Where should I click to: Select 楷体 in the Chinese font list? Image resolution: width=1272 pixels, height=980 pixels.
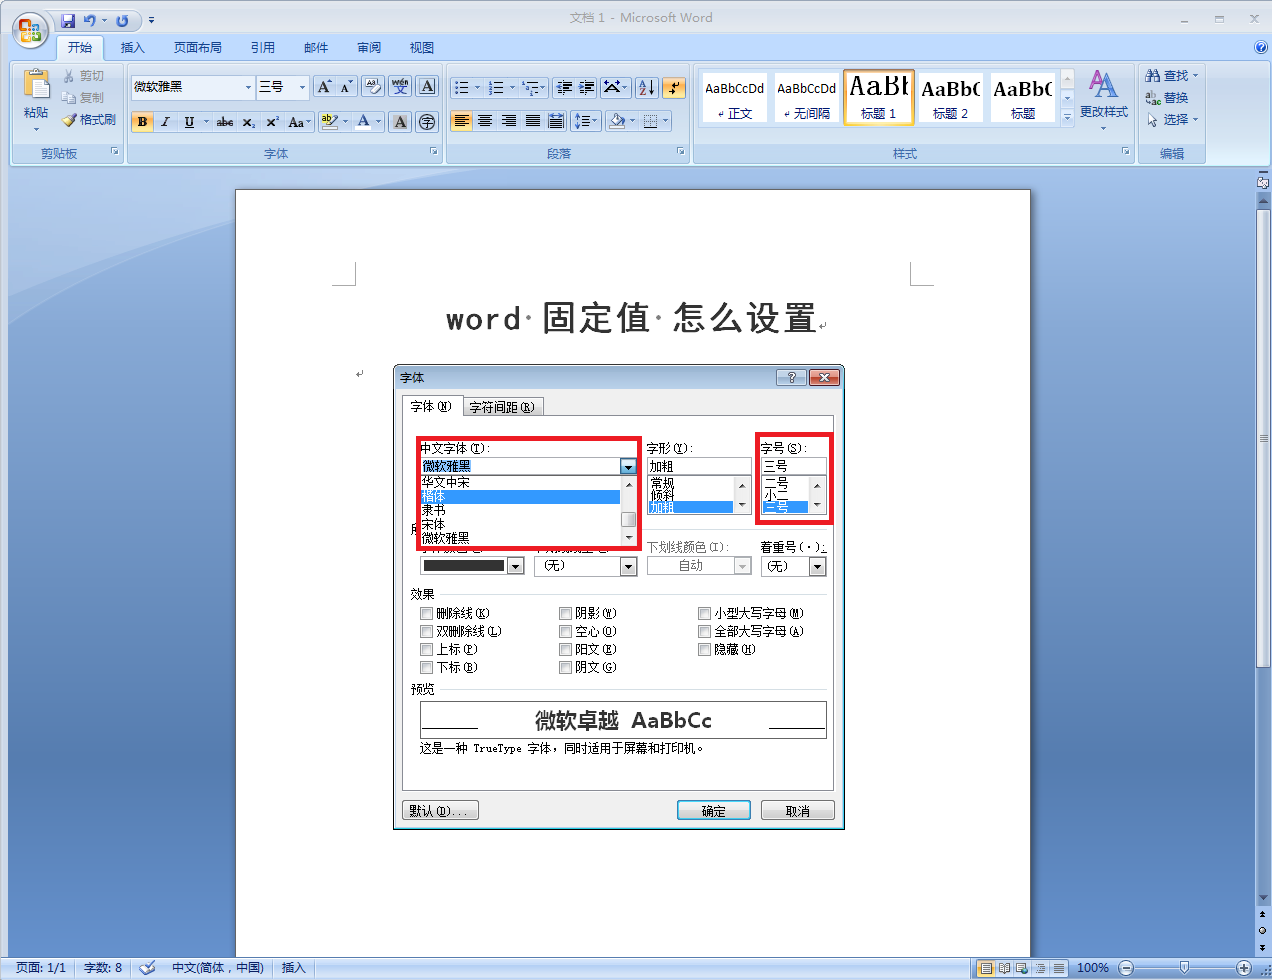coord(520,497)
